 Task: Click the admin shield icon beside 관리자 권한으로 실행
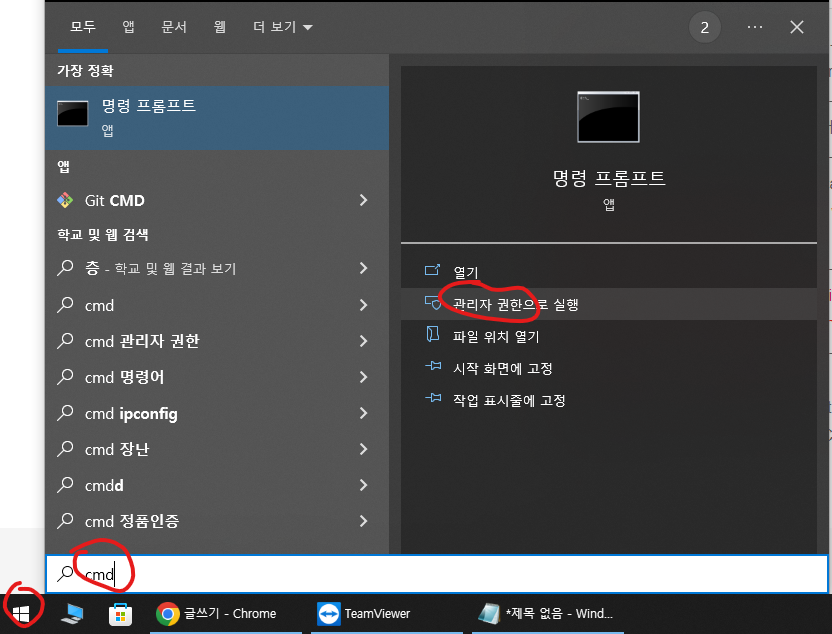coord(432,302)
